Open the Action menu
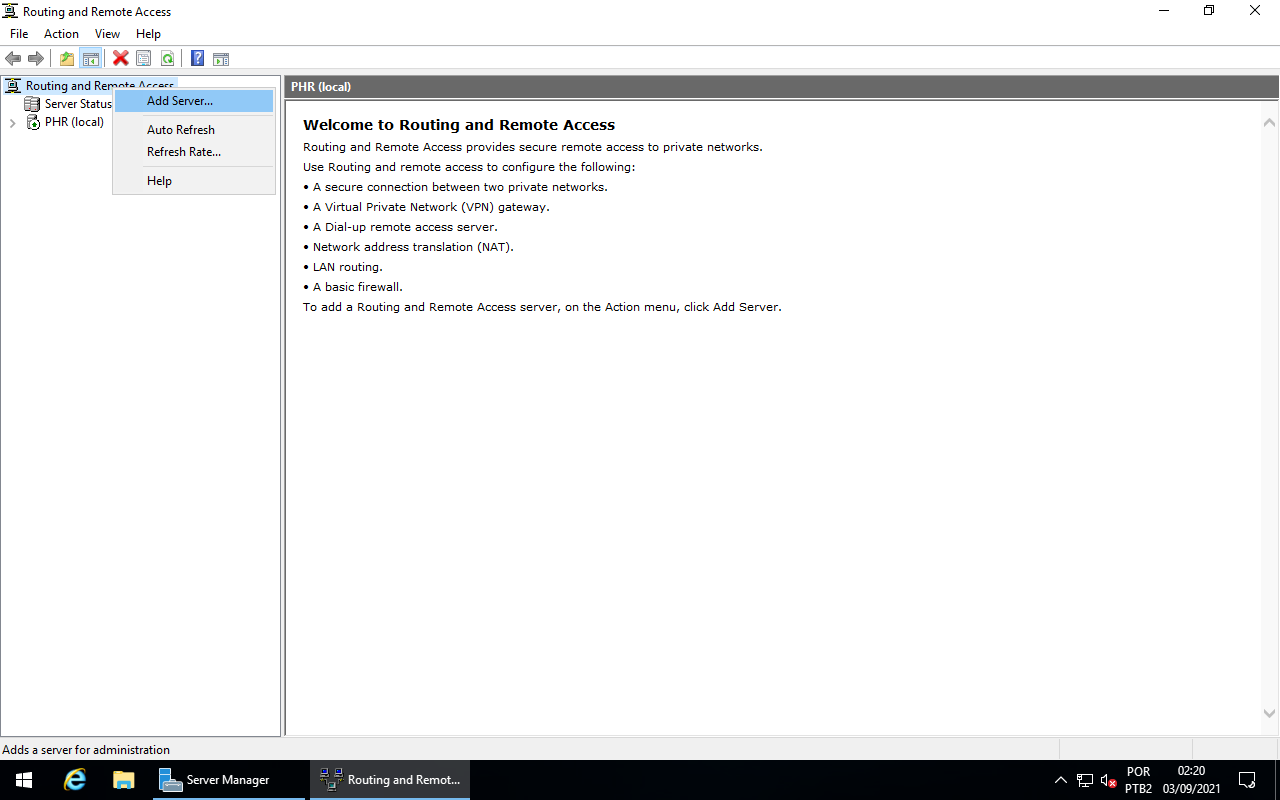Image resolution: width=1280 pixels, height=800 pixels. pyautogui.click(x=61, y=33)
